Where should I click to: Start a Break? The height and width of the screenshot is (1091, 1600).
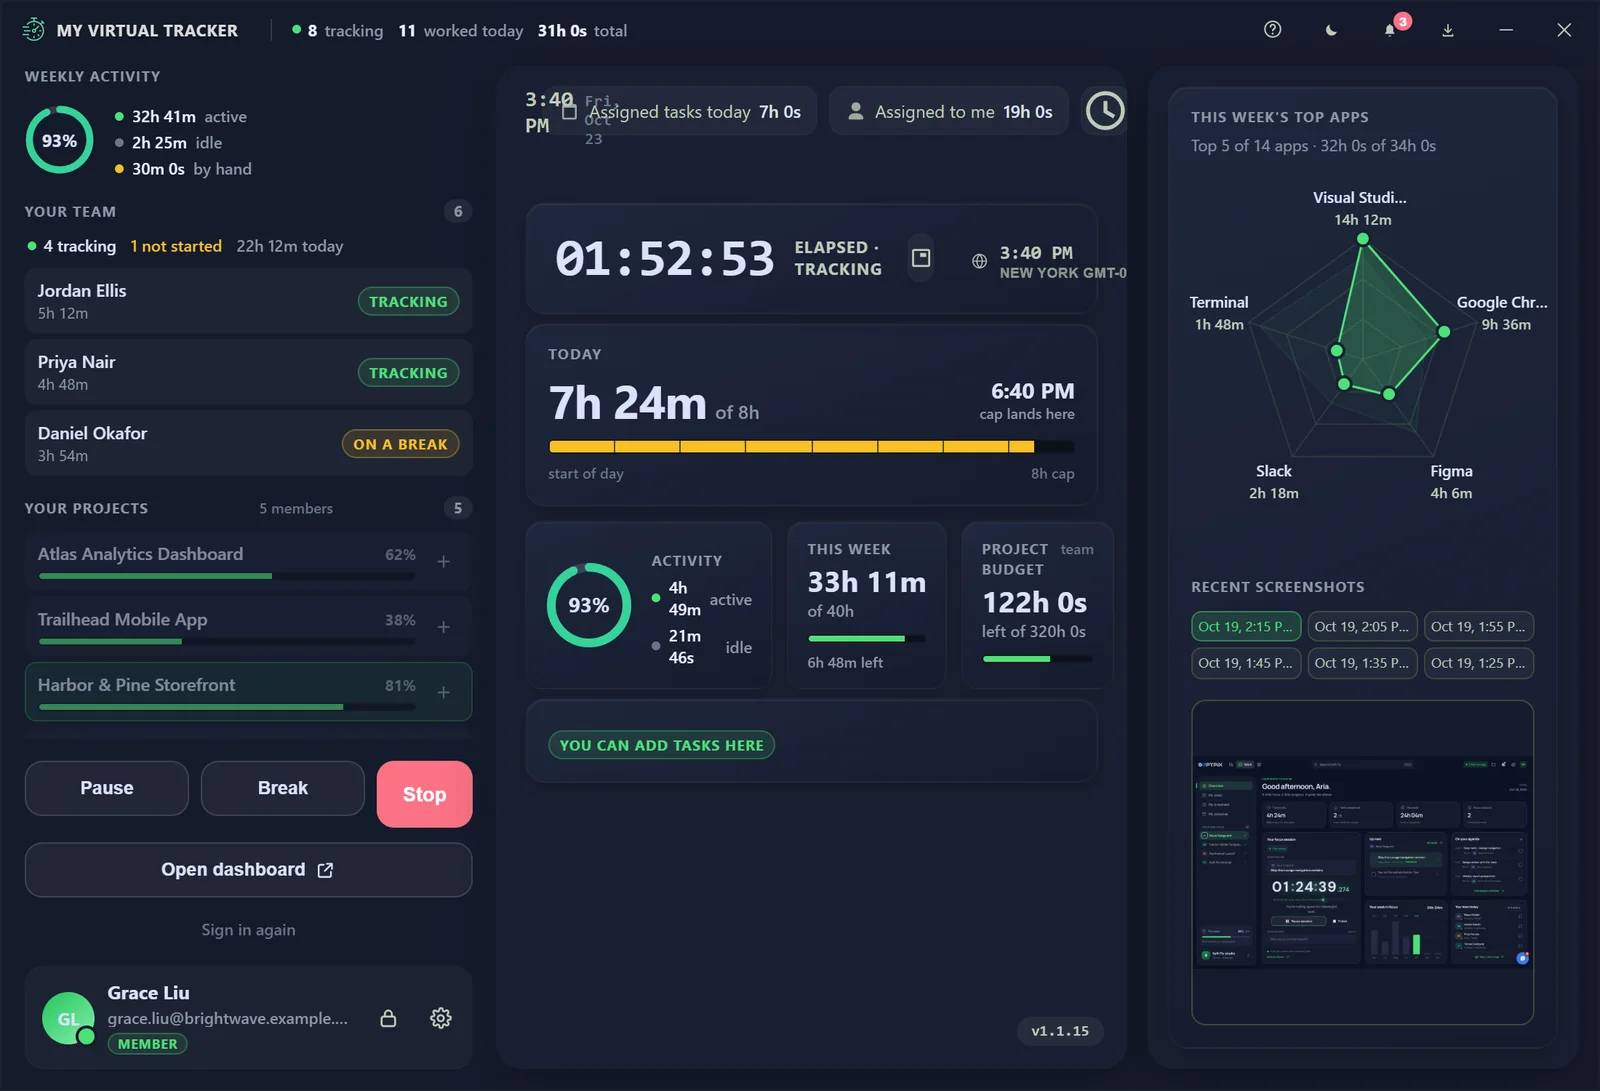(283, 788)
